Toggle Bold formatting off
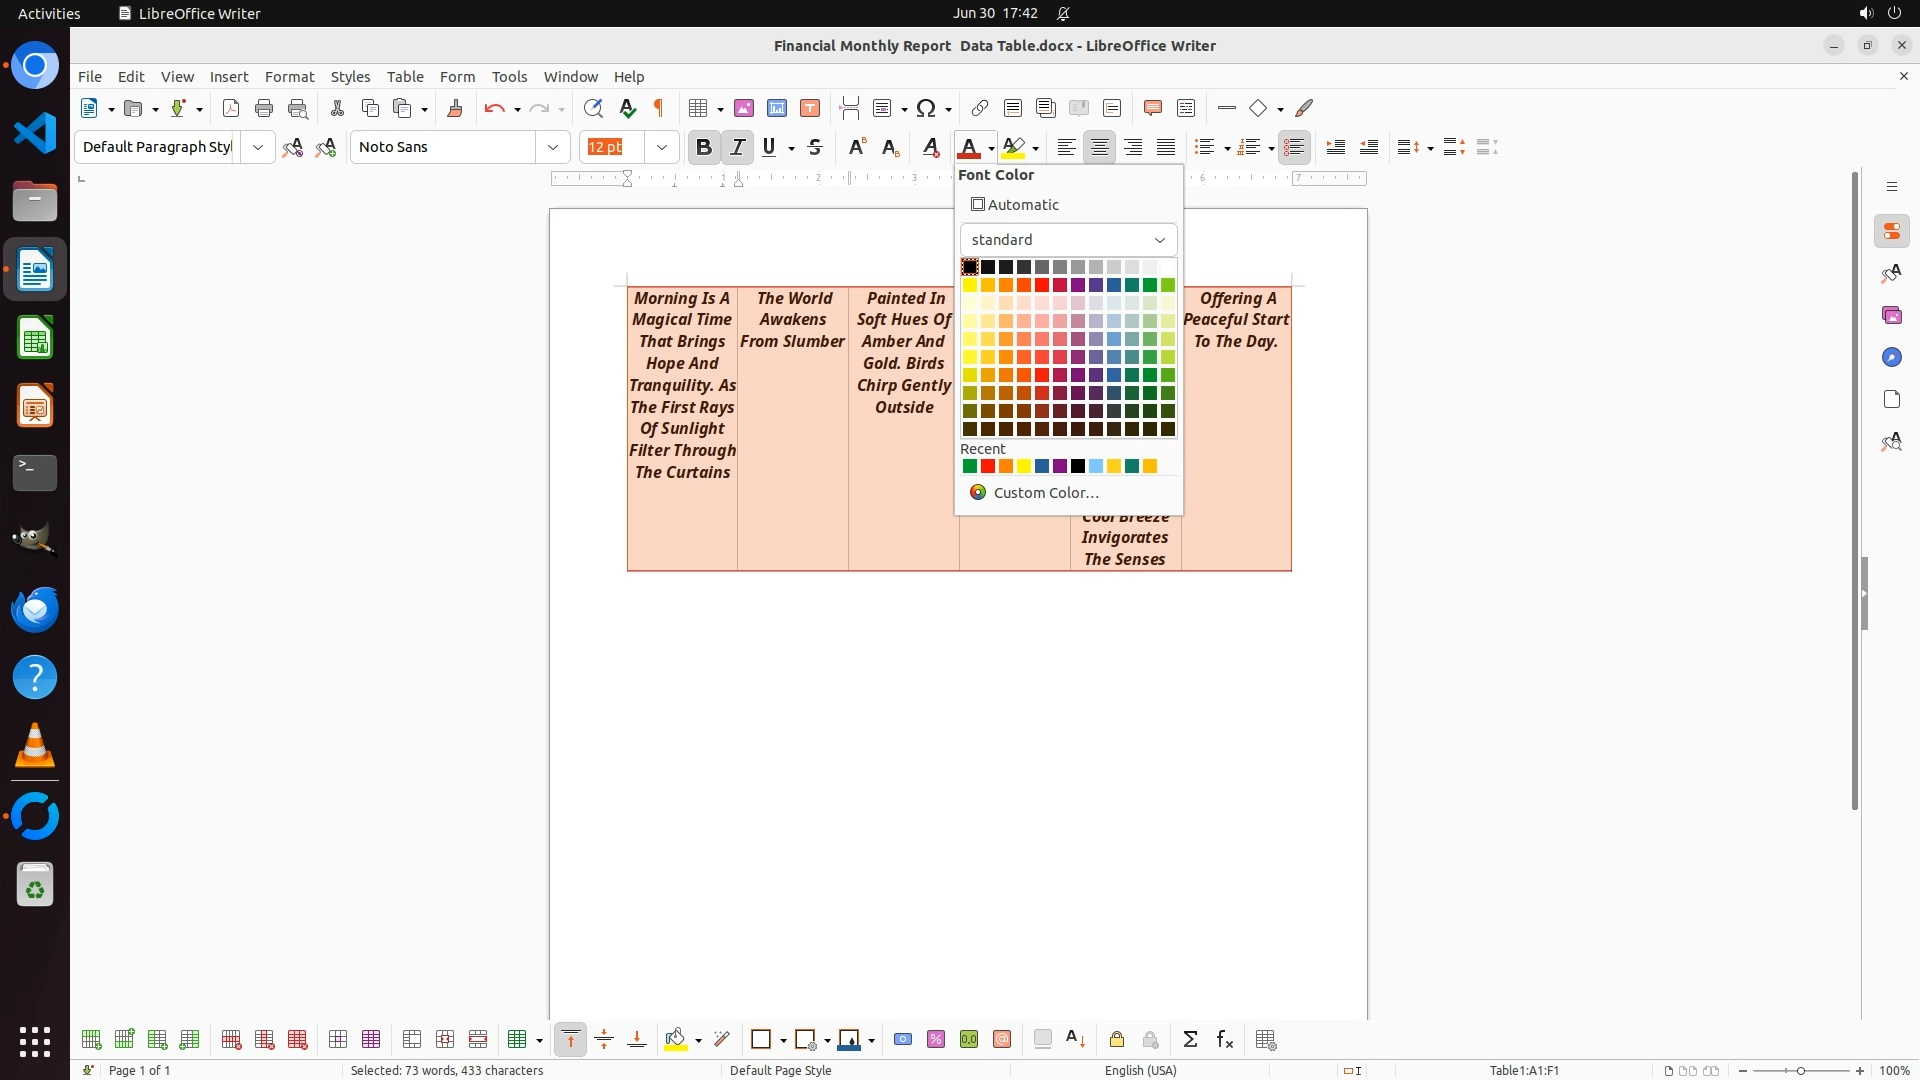Screen dimensions: 1920x1080 pos(704,147)
